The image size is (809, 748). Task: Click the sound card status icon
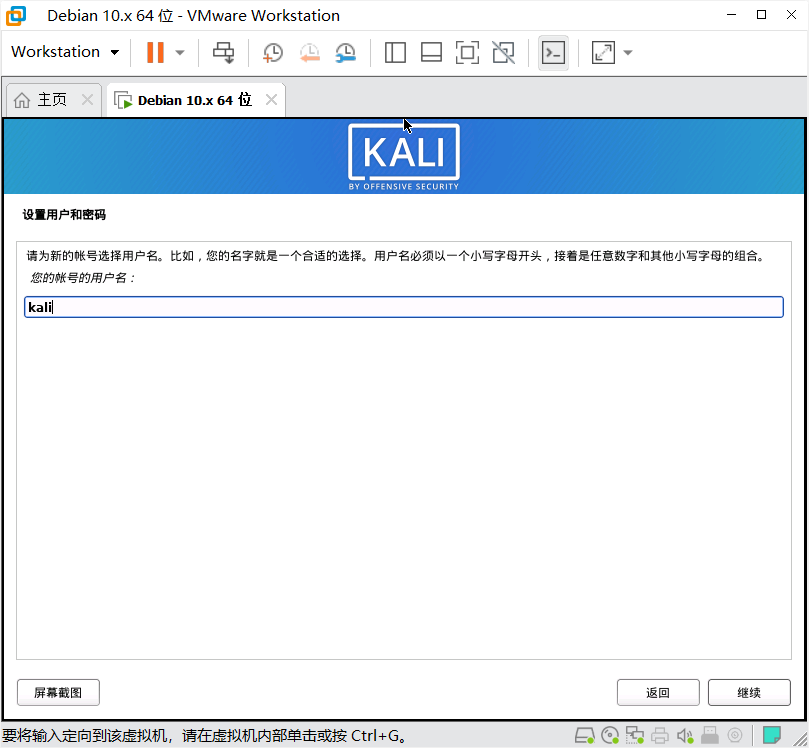pos(685,735)
